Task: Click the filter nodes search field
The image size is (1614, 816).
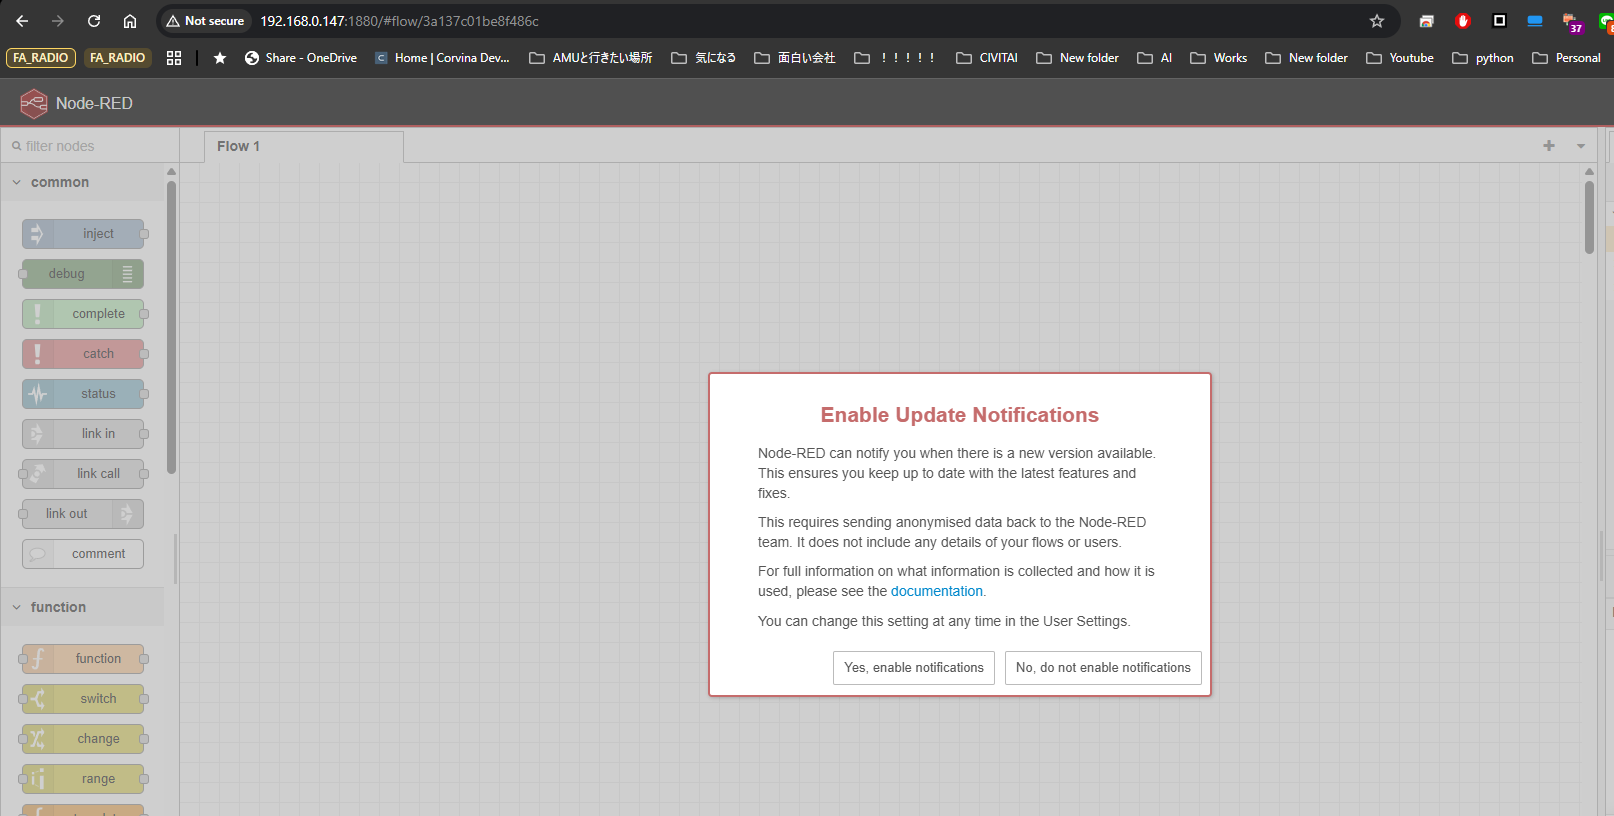Action: 90,146
